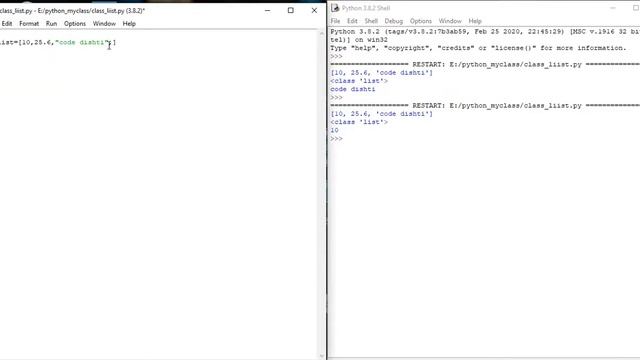
Task: Click the output line "code dishti" in shell
Action: (x=353, y=89)
